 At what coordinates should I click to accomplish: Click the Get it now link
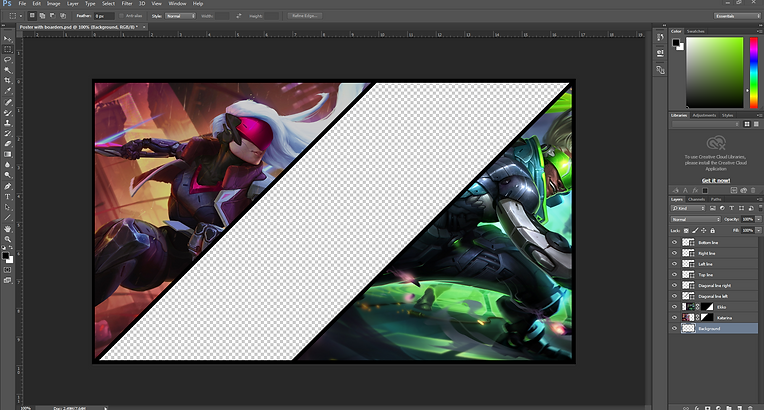716,180
